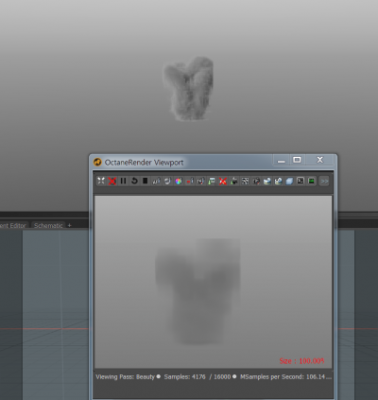
Task: Stop the render with square icon
Action: pyautogui.click(x=145, y=181)
